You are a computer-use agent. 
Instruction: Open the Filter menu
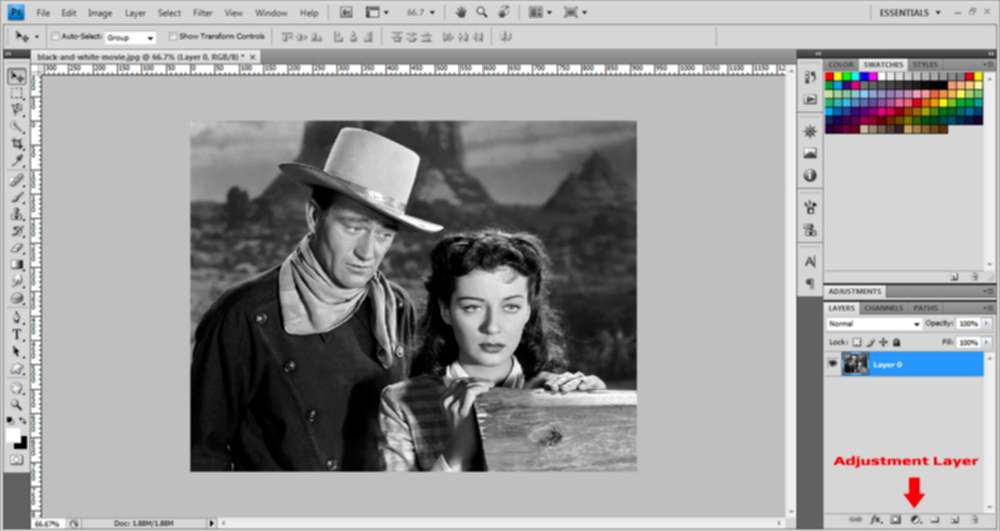coord(202,13)
